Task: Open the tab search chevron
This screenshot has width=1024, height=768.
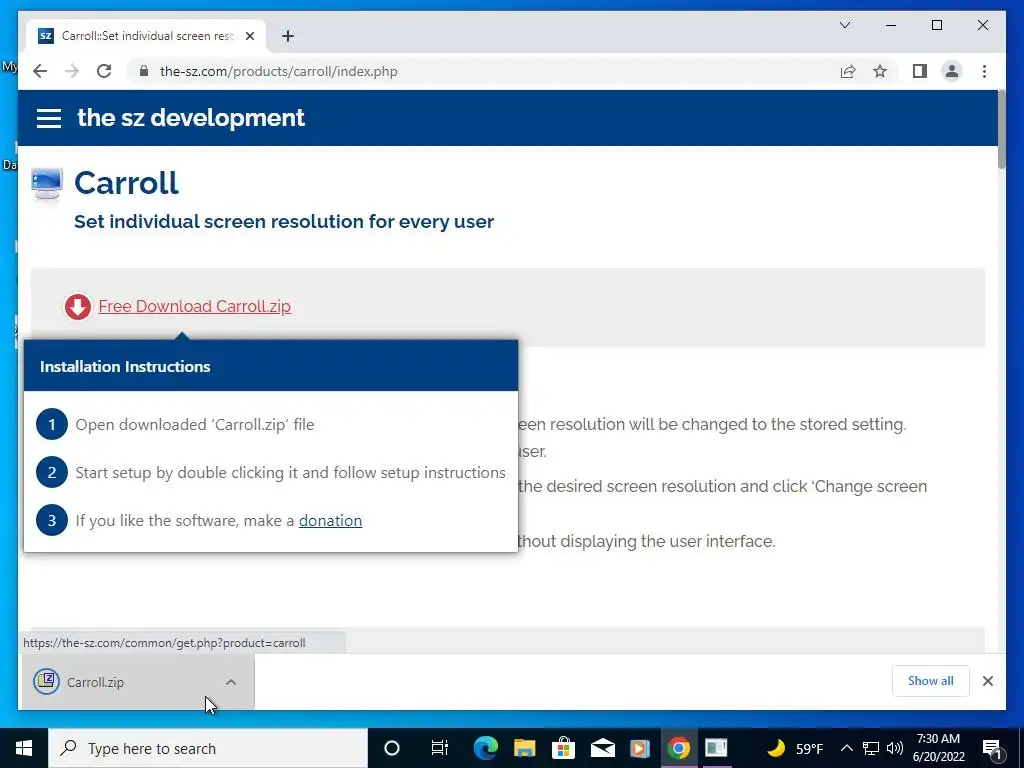Action: point(845,25)
